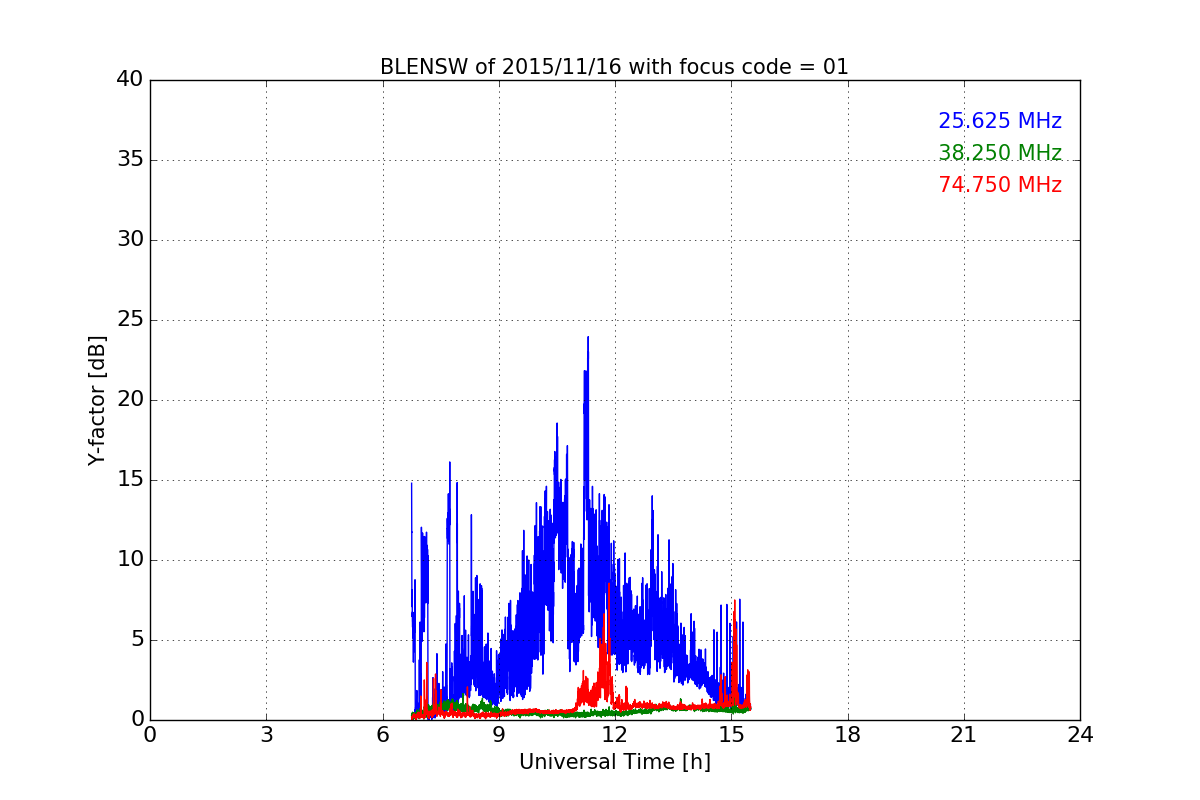Viewport: 1200px width, 800px height.
Task: Click the x-axis tick label '3'
Action: pos(266,734)
